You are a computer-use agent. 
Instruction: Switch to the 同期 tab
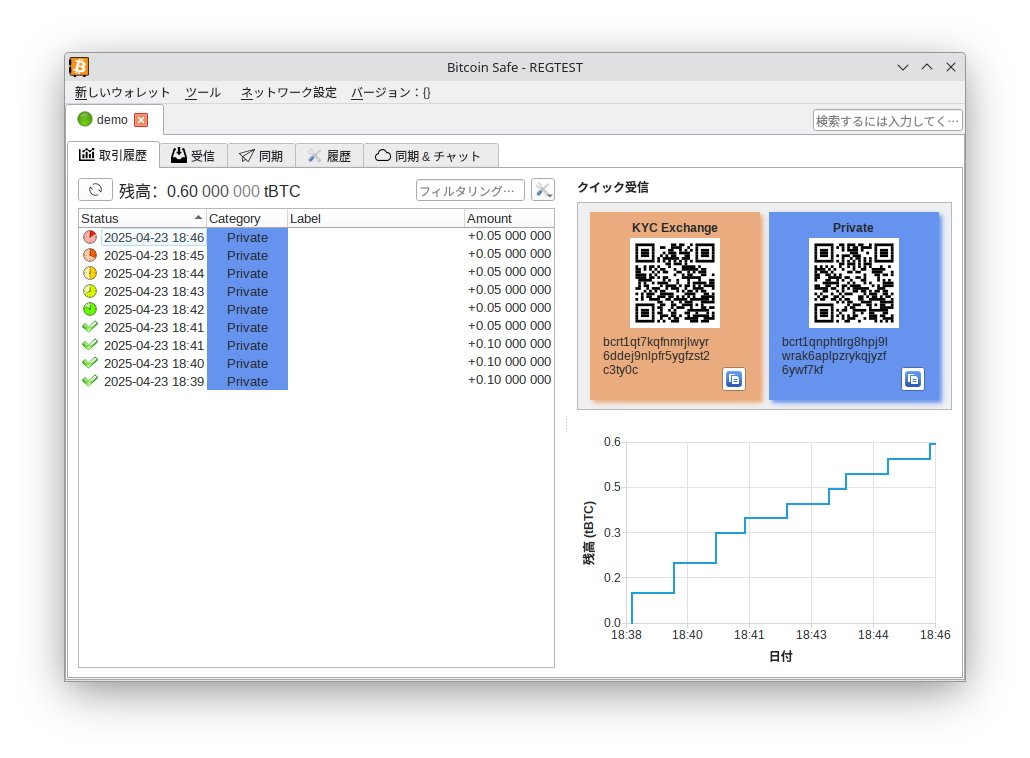coord(261,156)
